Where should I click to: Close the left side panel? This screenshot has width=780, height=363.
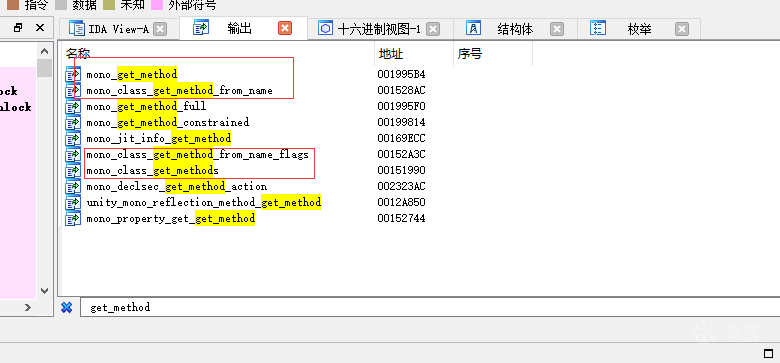pyautogui.click(x=40, y=28)
